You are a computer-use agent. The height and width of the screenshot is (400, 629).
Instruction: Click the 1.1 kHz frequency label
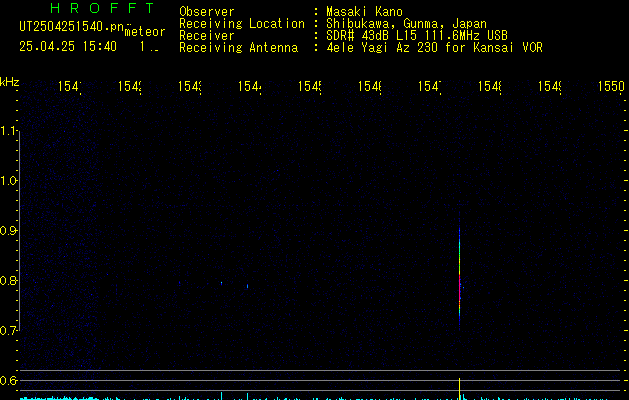(9, 131)
